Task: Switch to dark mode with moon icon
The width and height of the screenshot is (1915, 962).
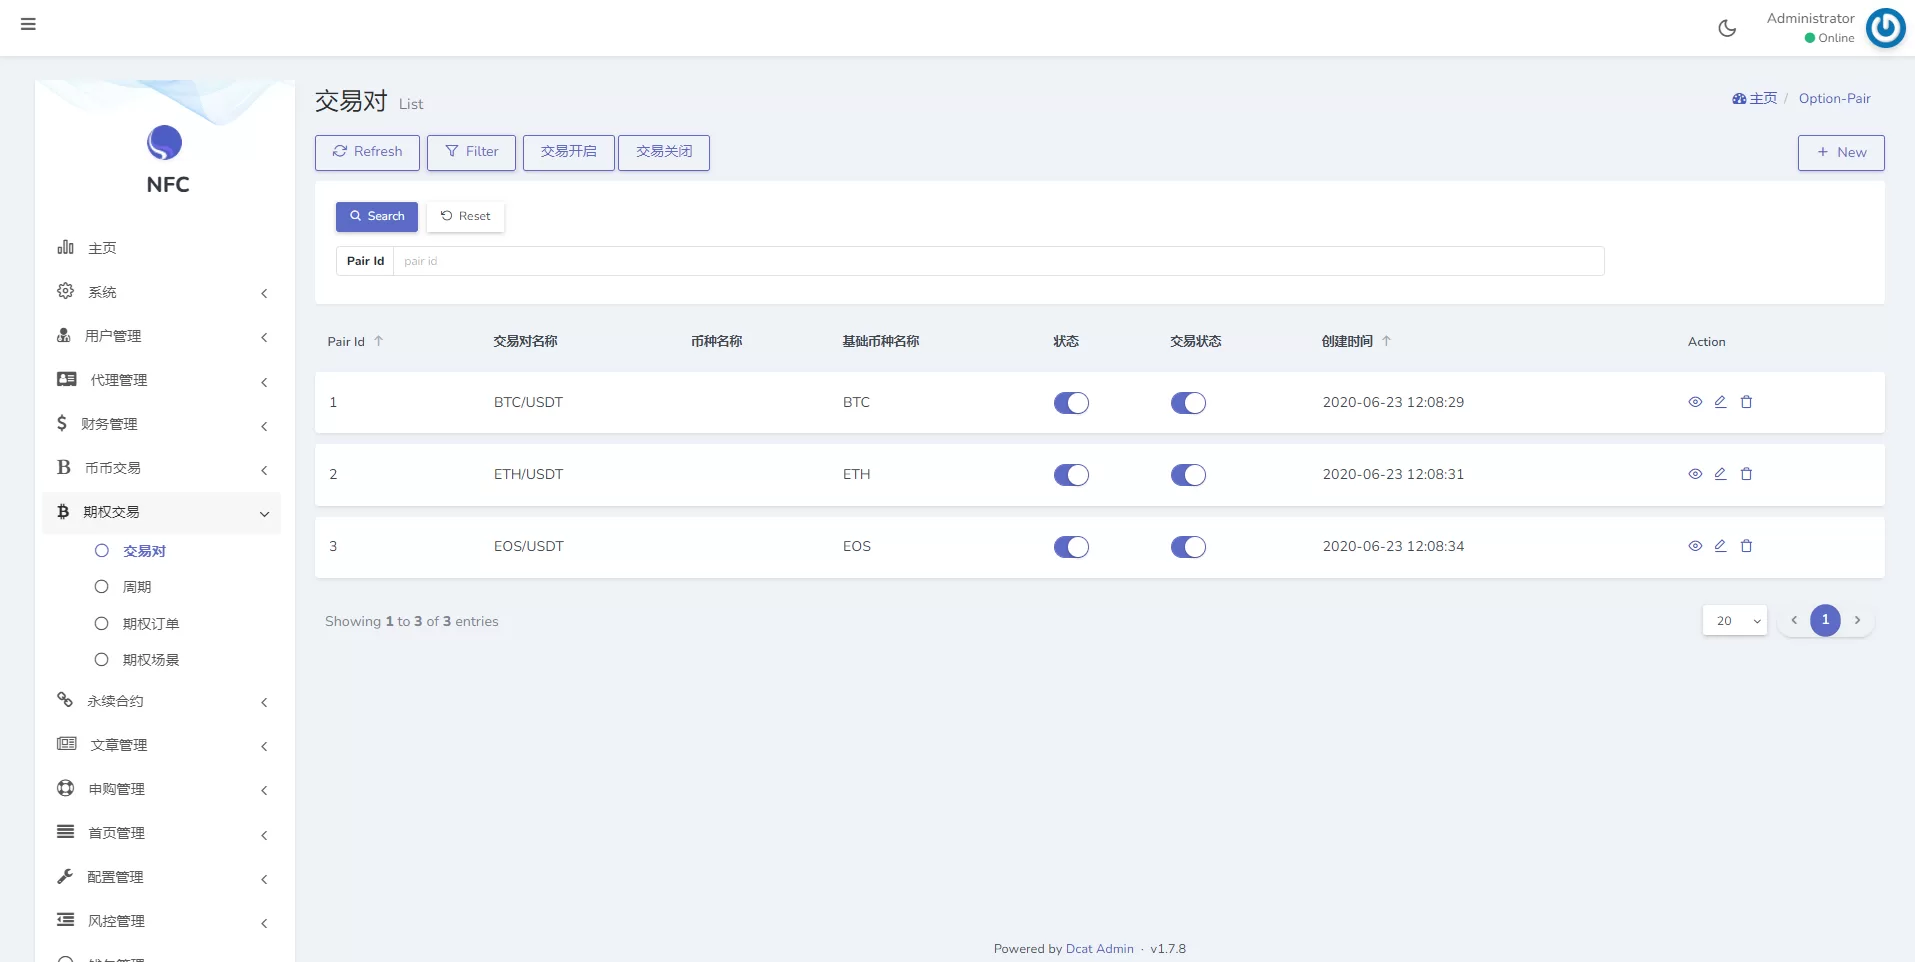Action: (1727, 28)
